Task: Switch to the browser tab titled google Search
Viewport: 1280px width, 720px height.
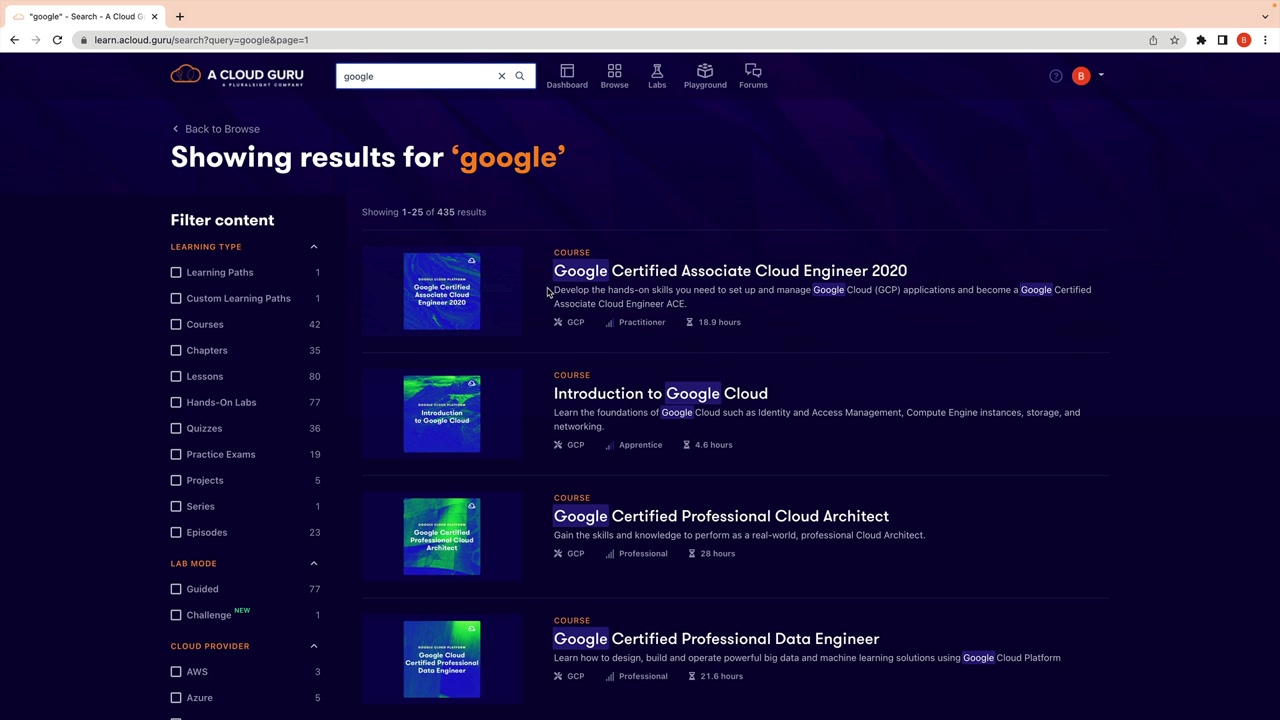Action: (85, 16)
